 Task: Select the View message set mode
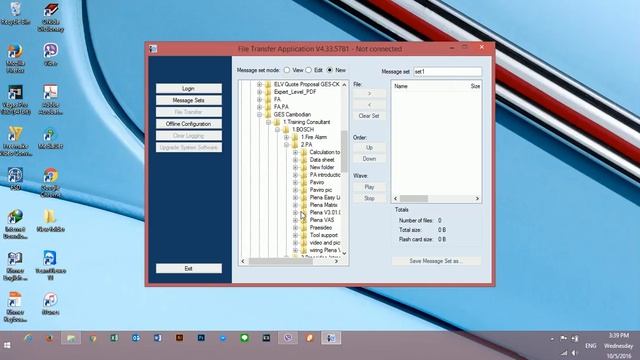coord(287,70)
